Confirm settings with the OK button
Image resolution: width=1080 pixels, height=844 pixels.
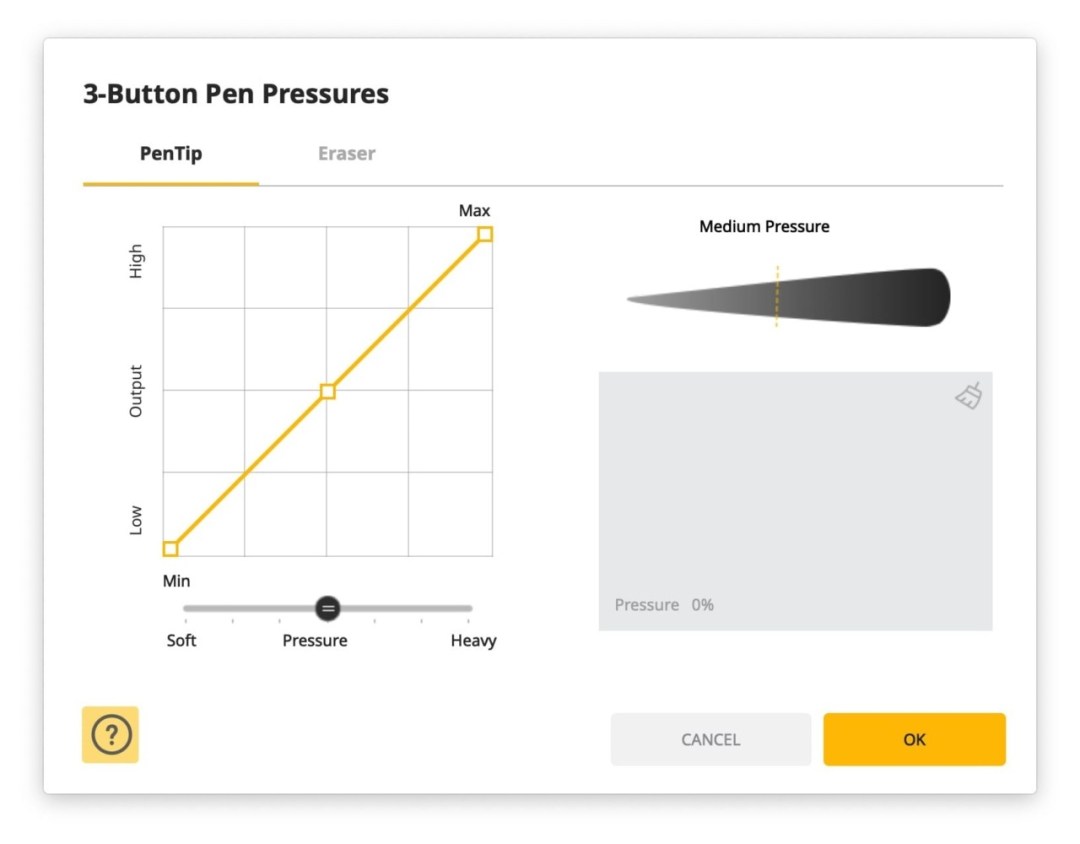914,739
